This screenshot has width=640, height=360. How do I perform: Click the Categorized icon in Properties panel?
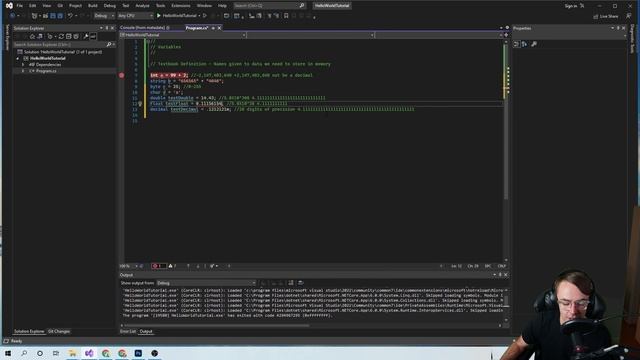516,44
